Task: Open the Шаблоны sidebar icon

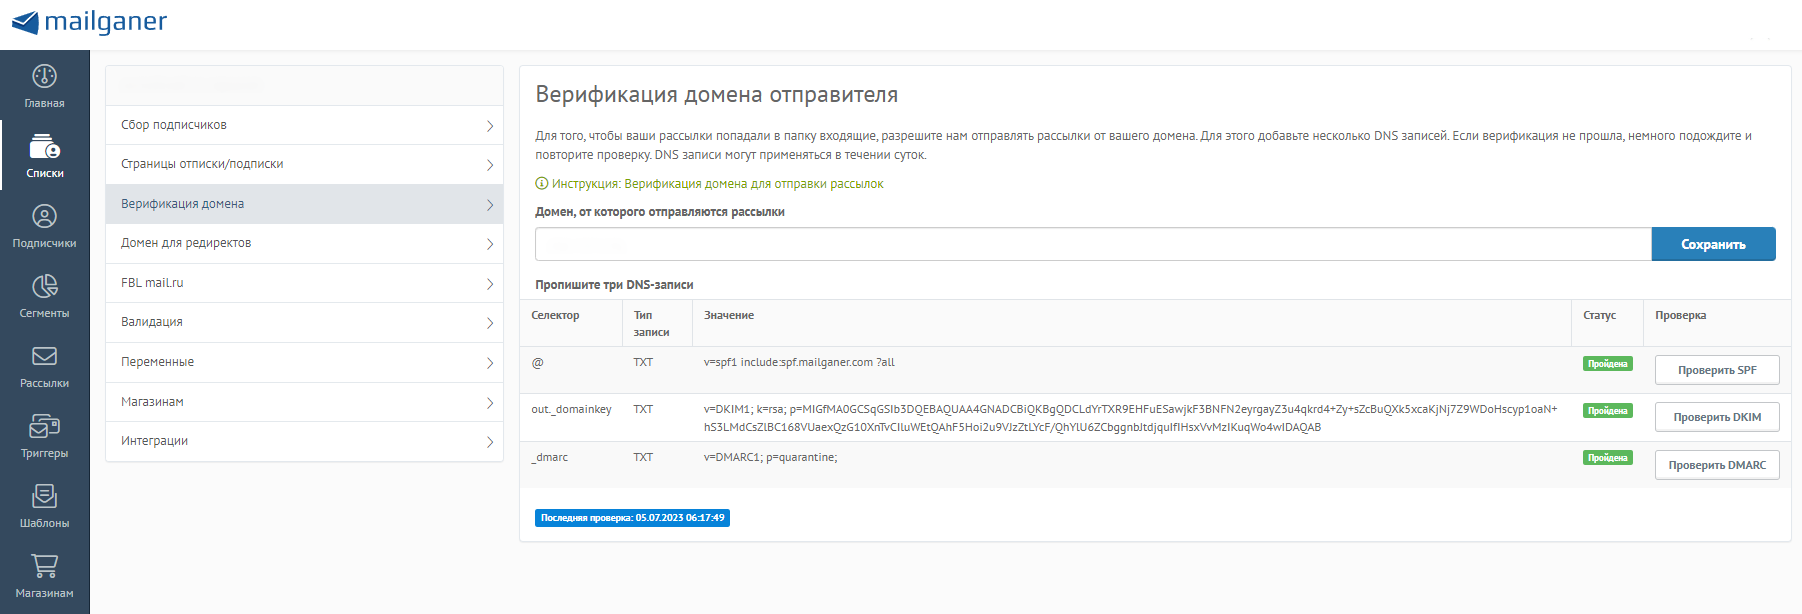Action: pyautogui.click(x=44, y=496)
